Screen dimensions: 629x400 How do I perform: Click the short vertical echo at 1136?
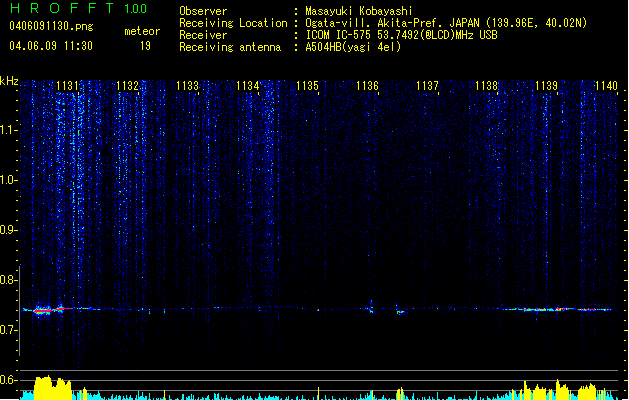coord(371,307)
